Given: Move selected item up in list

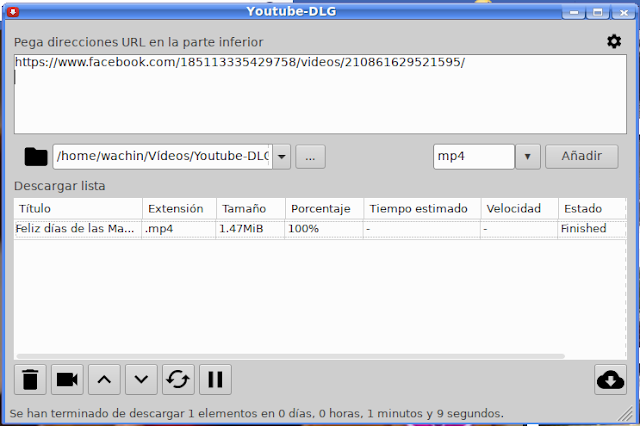Looking at the screenshot, I should [x=104, y=379].
